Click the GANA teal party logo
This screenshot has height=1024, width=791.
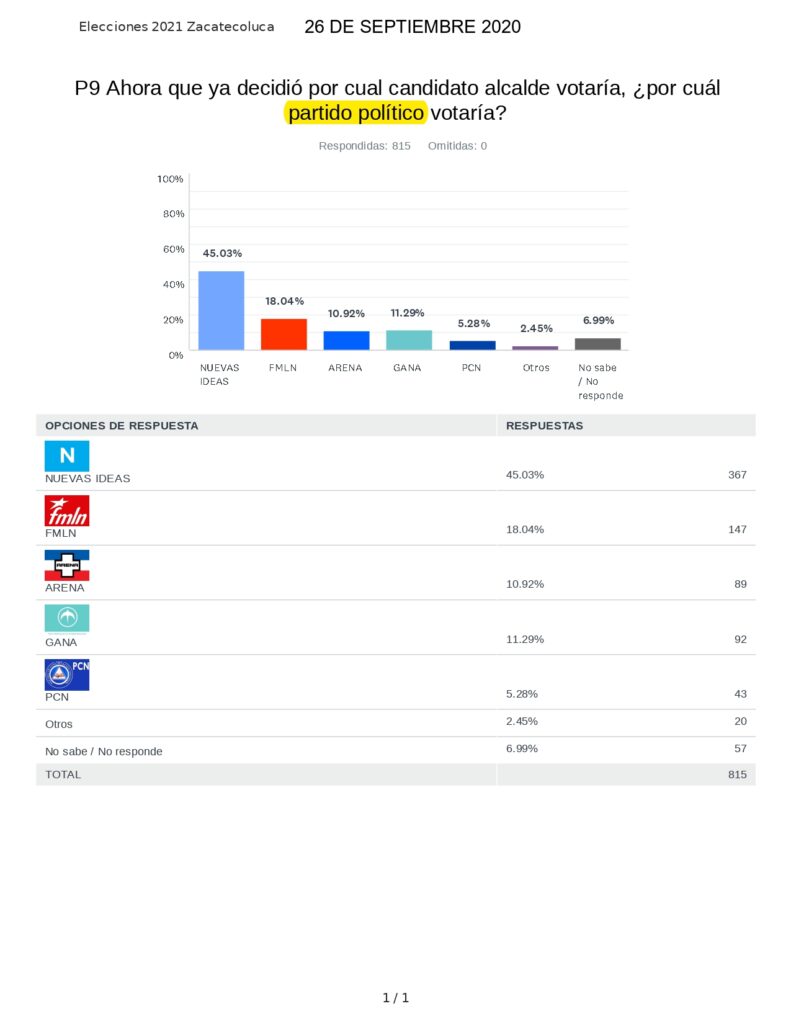67,619
